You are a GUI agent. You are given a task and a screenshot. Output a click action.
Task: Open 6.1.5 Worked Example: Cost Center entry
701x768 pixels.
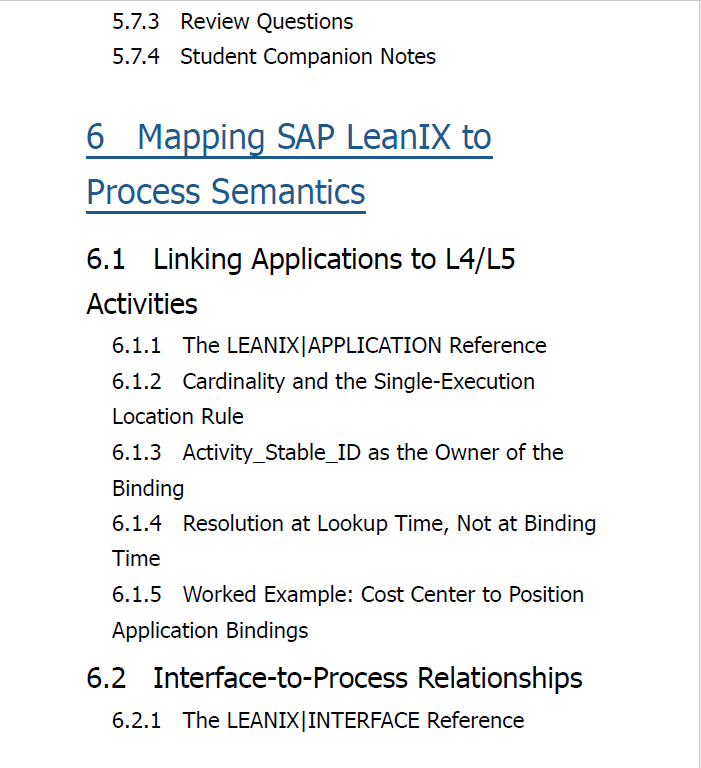coord(348,595)
